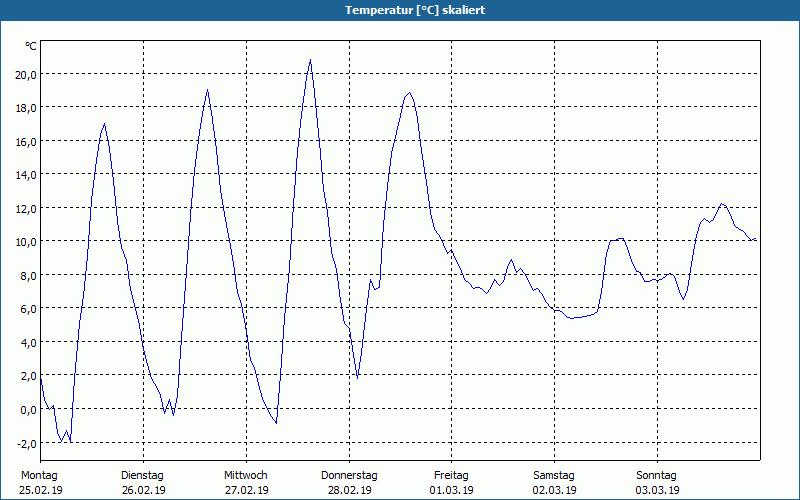Click the 10,0 y-axis value
Image resolution: width=800 pixels, height=500 pixels.
26,242
